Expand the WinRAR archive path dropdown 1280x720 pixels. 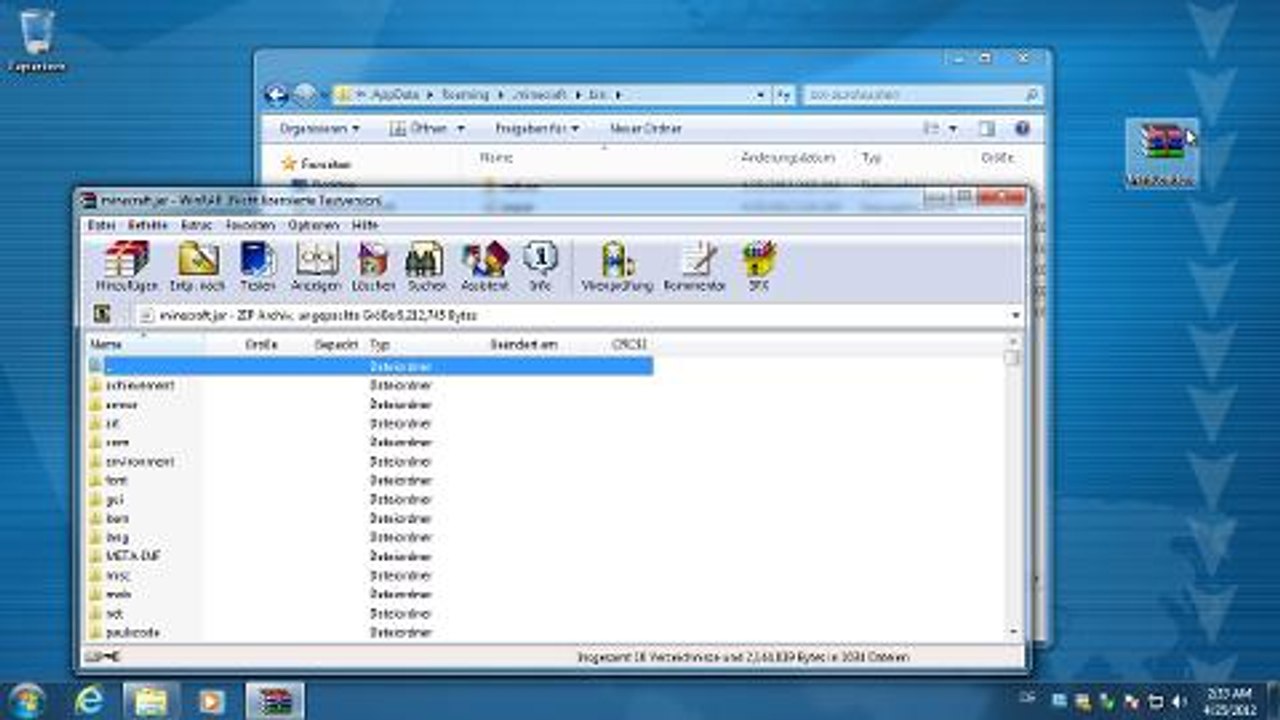pyautogui.click(x=1016, y=315)
